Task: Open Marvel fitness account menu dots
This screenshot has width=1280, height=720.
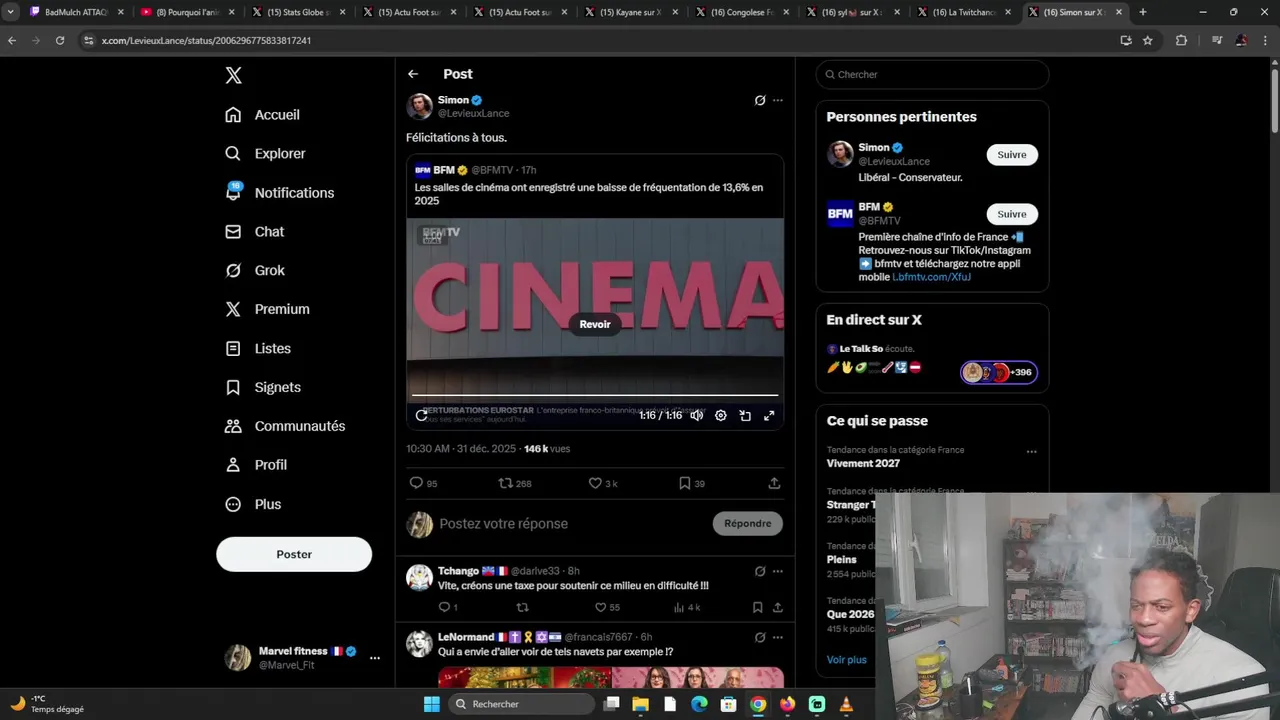Action: (375, 658)
